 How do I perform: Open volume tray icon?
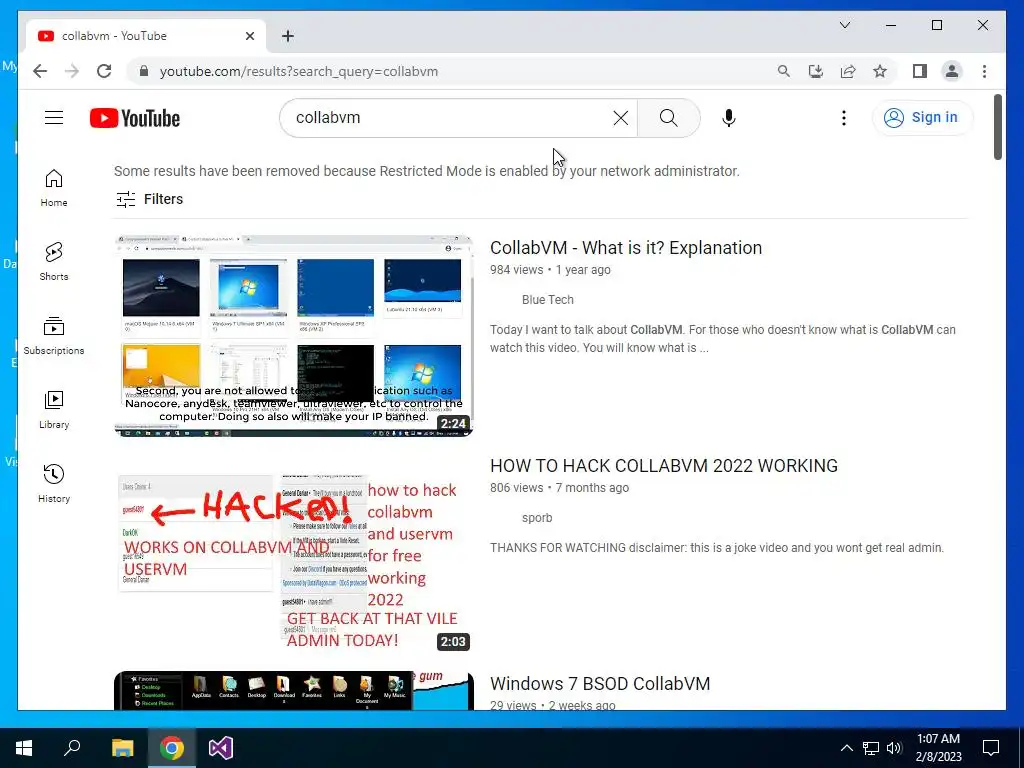894,748
